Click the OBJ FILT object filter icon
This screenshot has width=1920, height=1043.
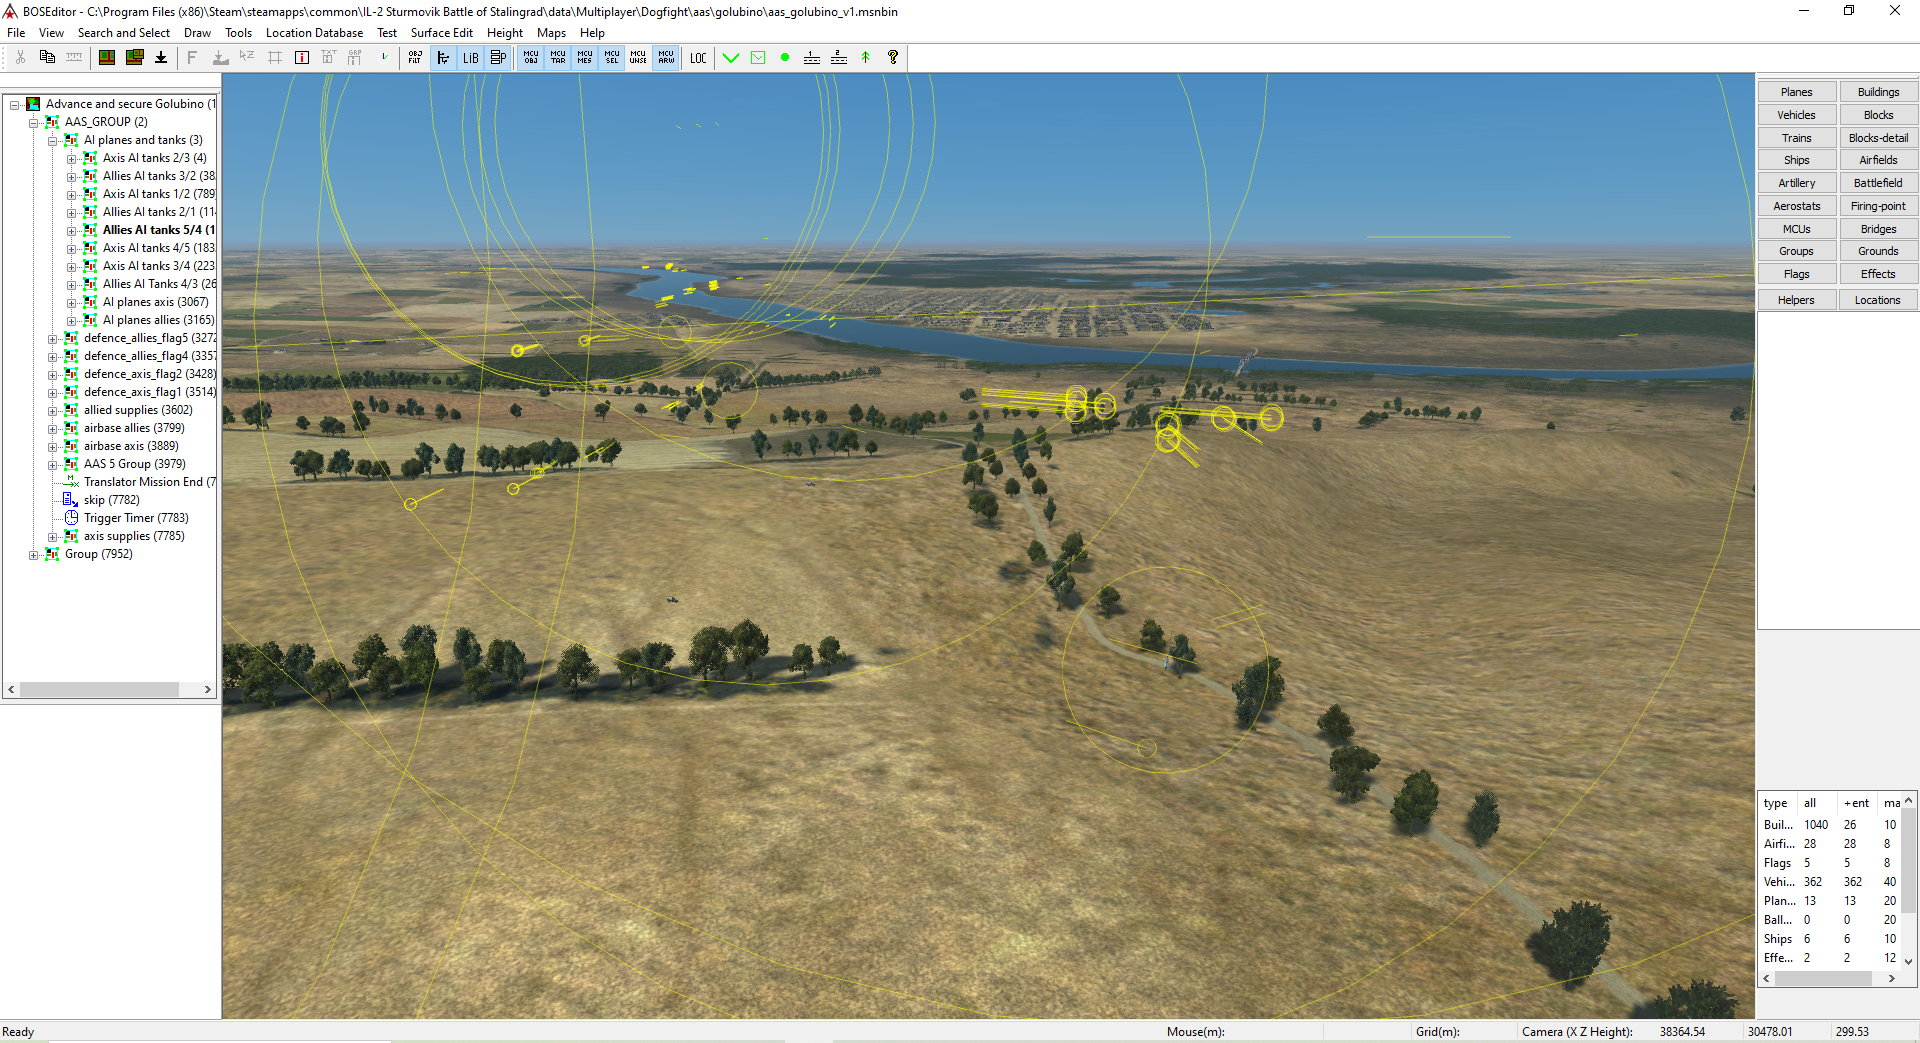click(x=415, y=58)
